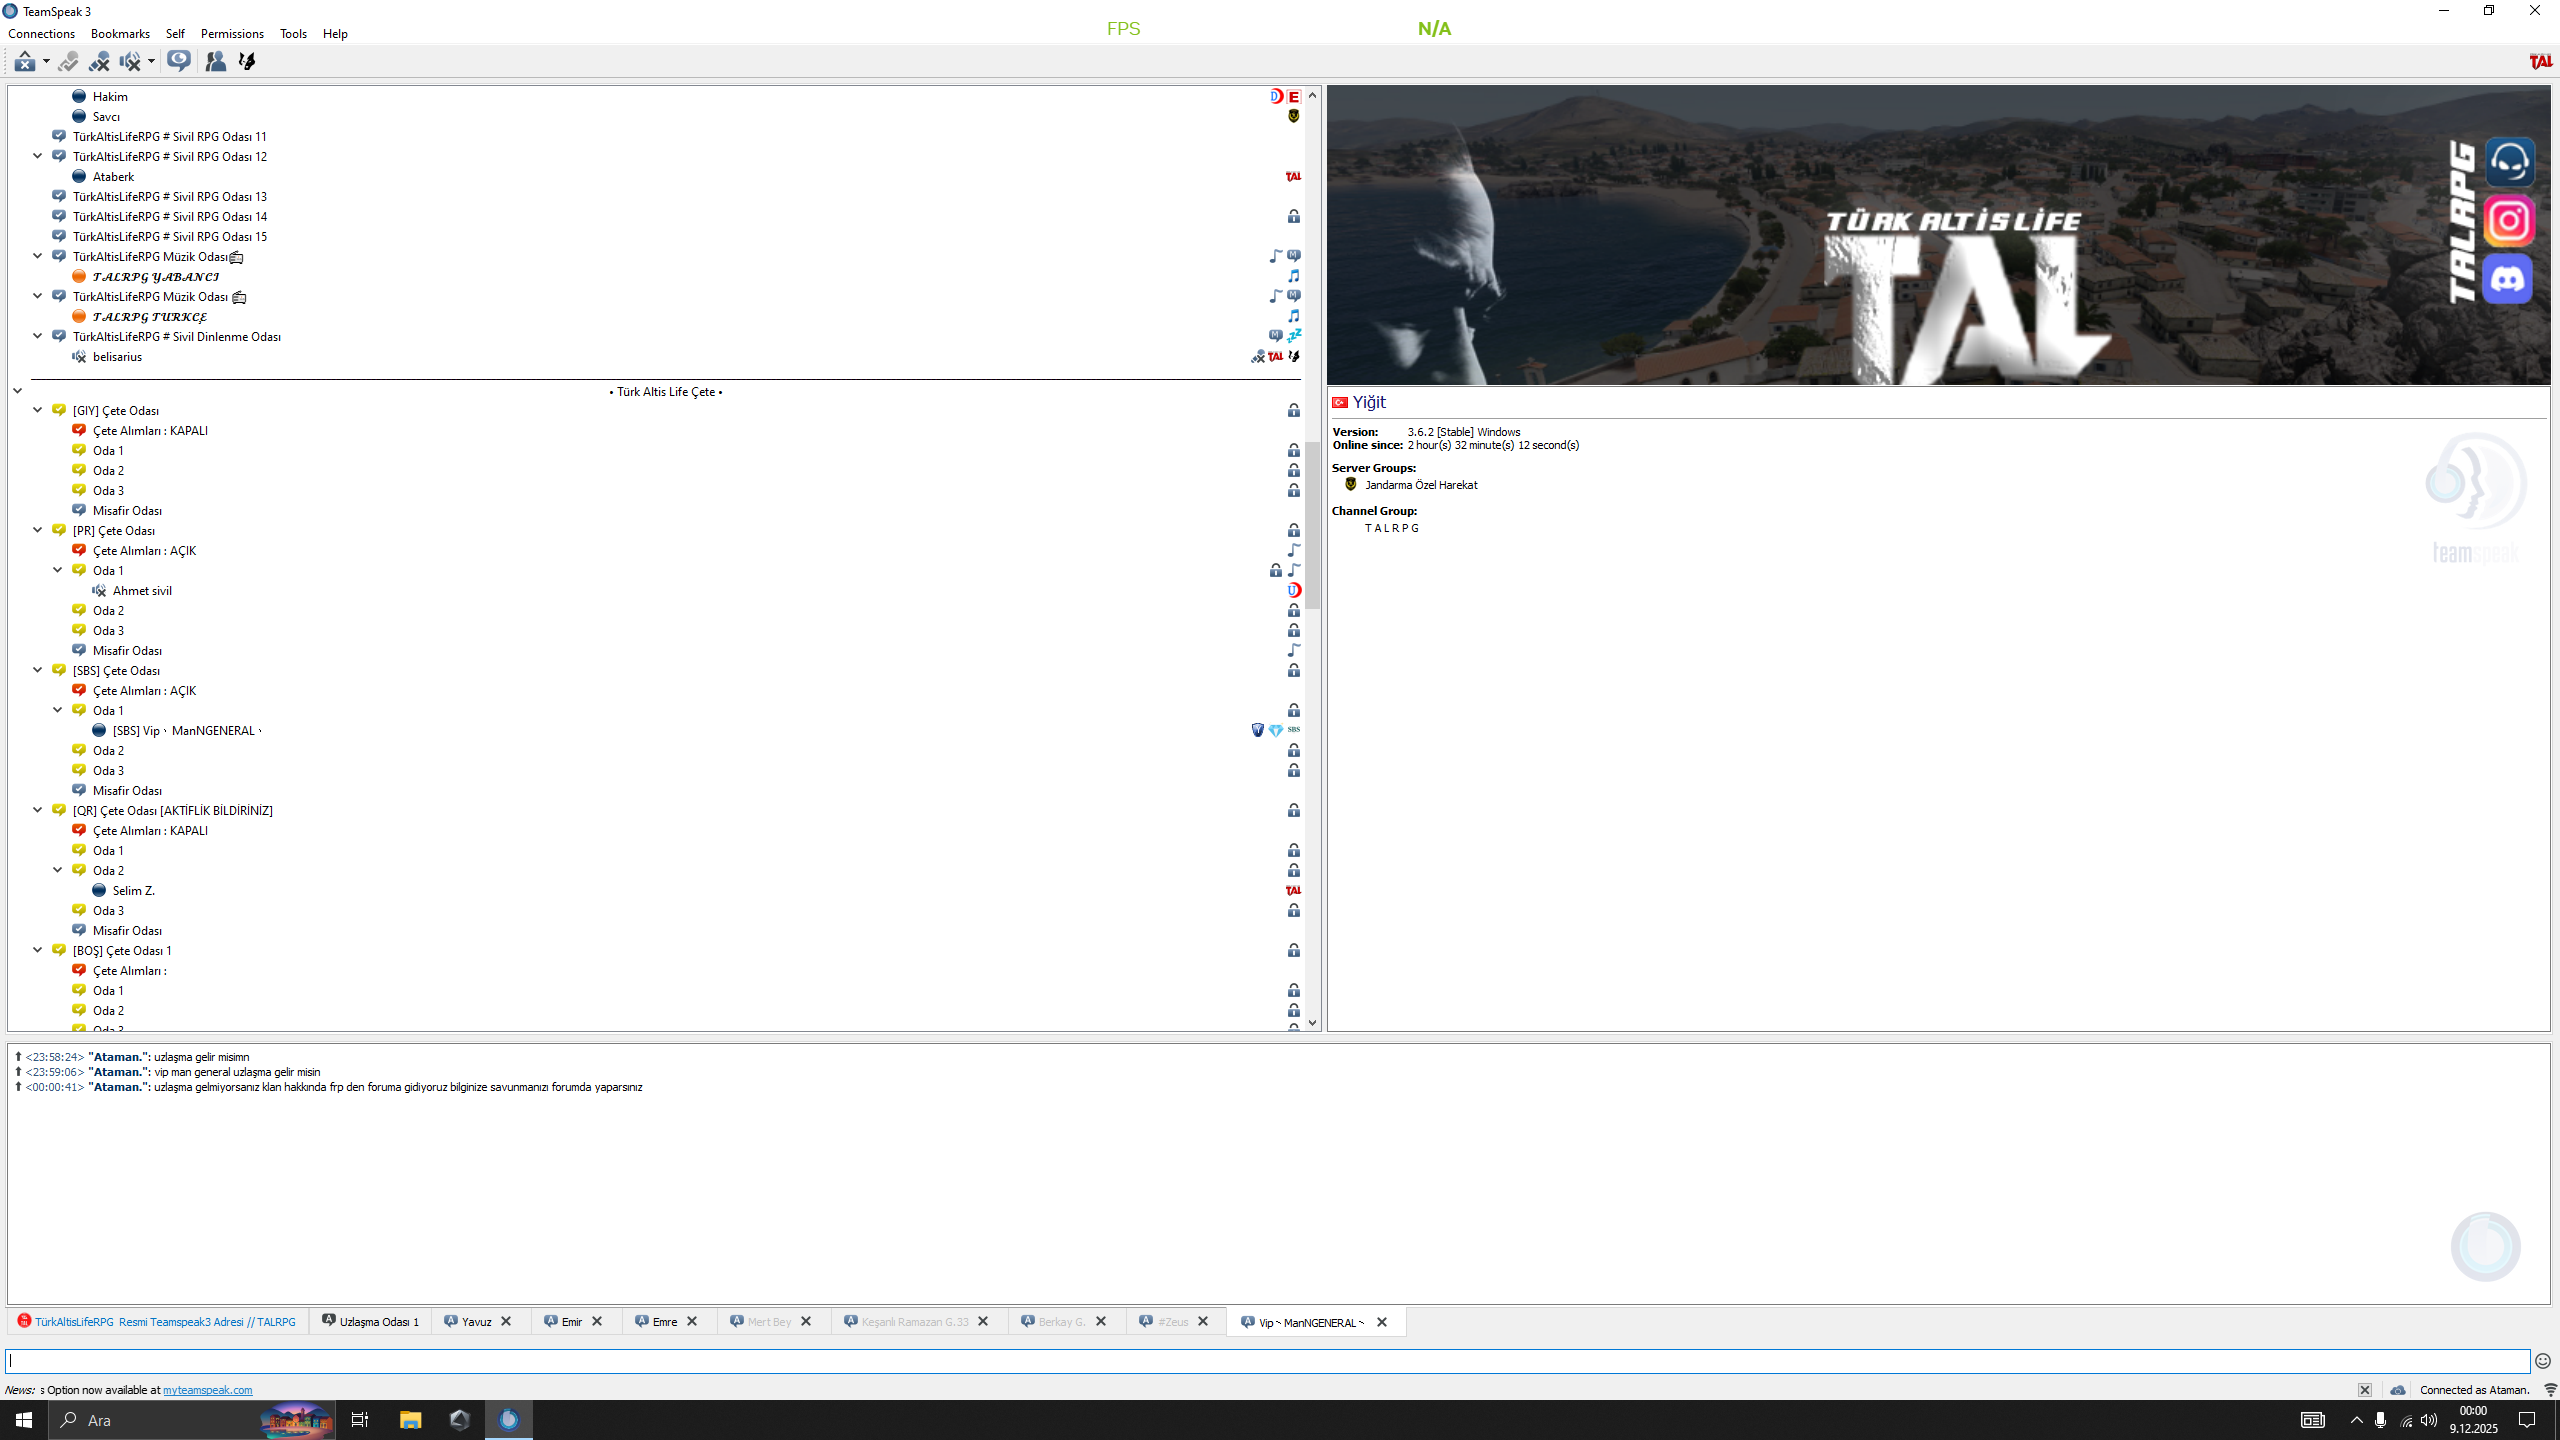The image size is (2560, 1440).
Task: Open File Explorer from the taskbar
Action: pyautogui.click(x=410, y=1420)
